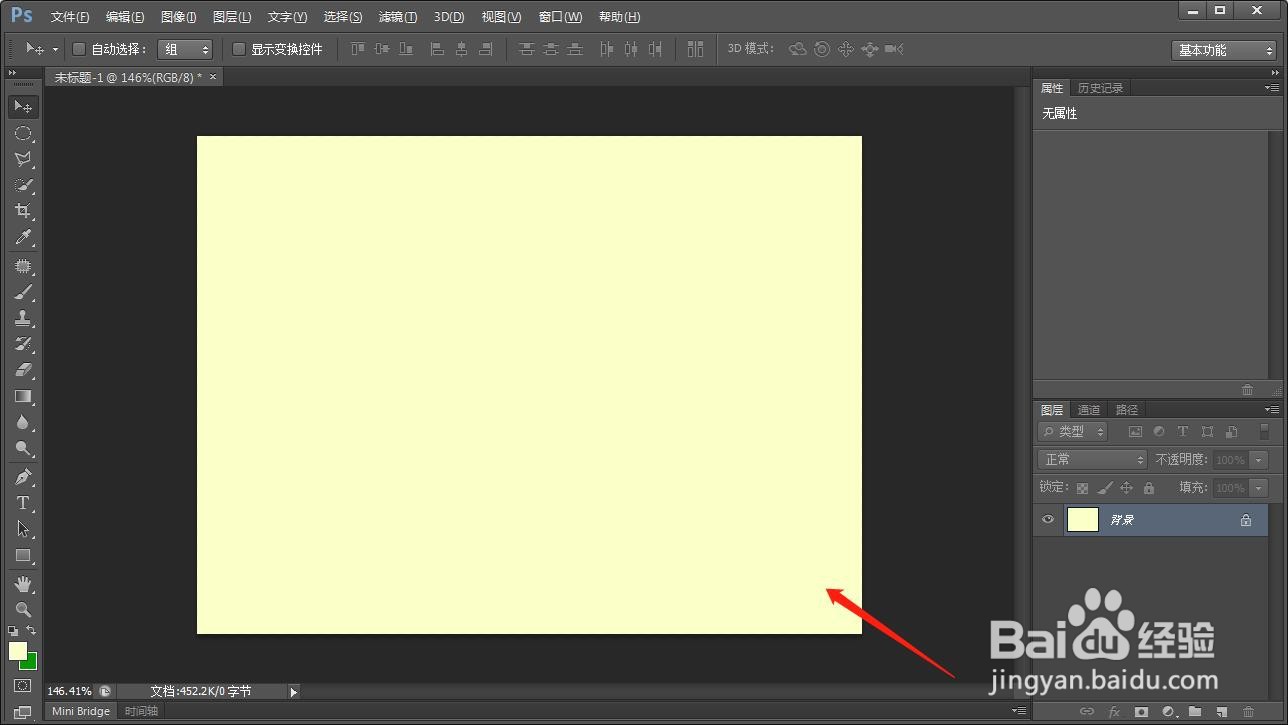1288x725 pixels.
Task: Toggle lock transparent pixels icon
Action: tap(1082, 488)
